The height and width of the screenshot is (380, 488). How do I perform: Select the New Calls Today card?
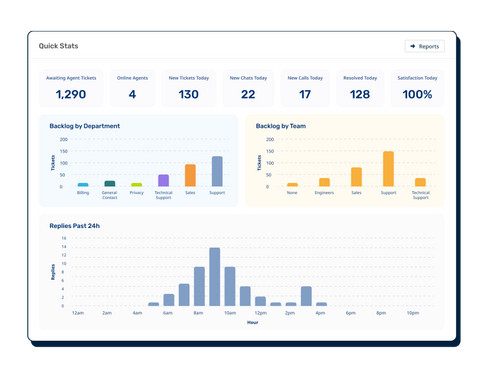[305, 88]
